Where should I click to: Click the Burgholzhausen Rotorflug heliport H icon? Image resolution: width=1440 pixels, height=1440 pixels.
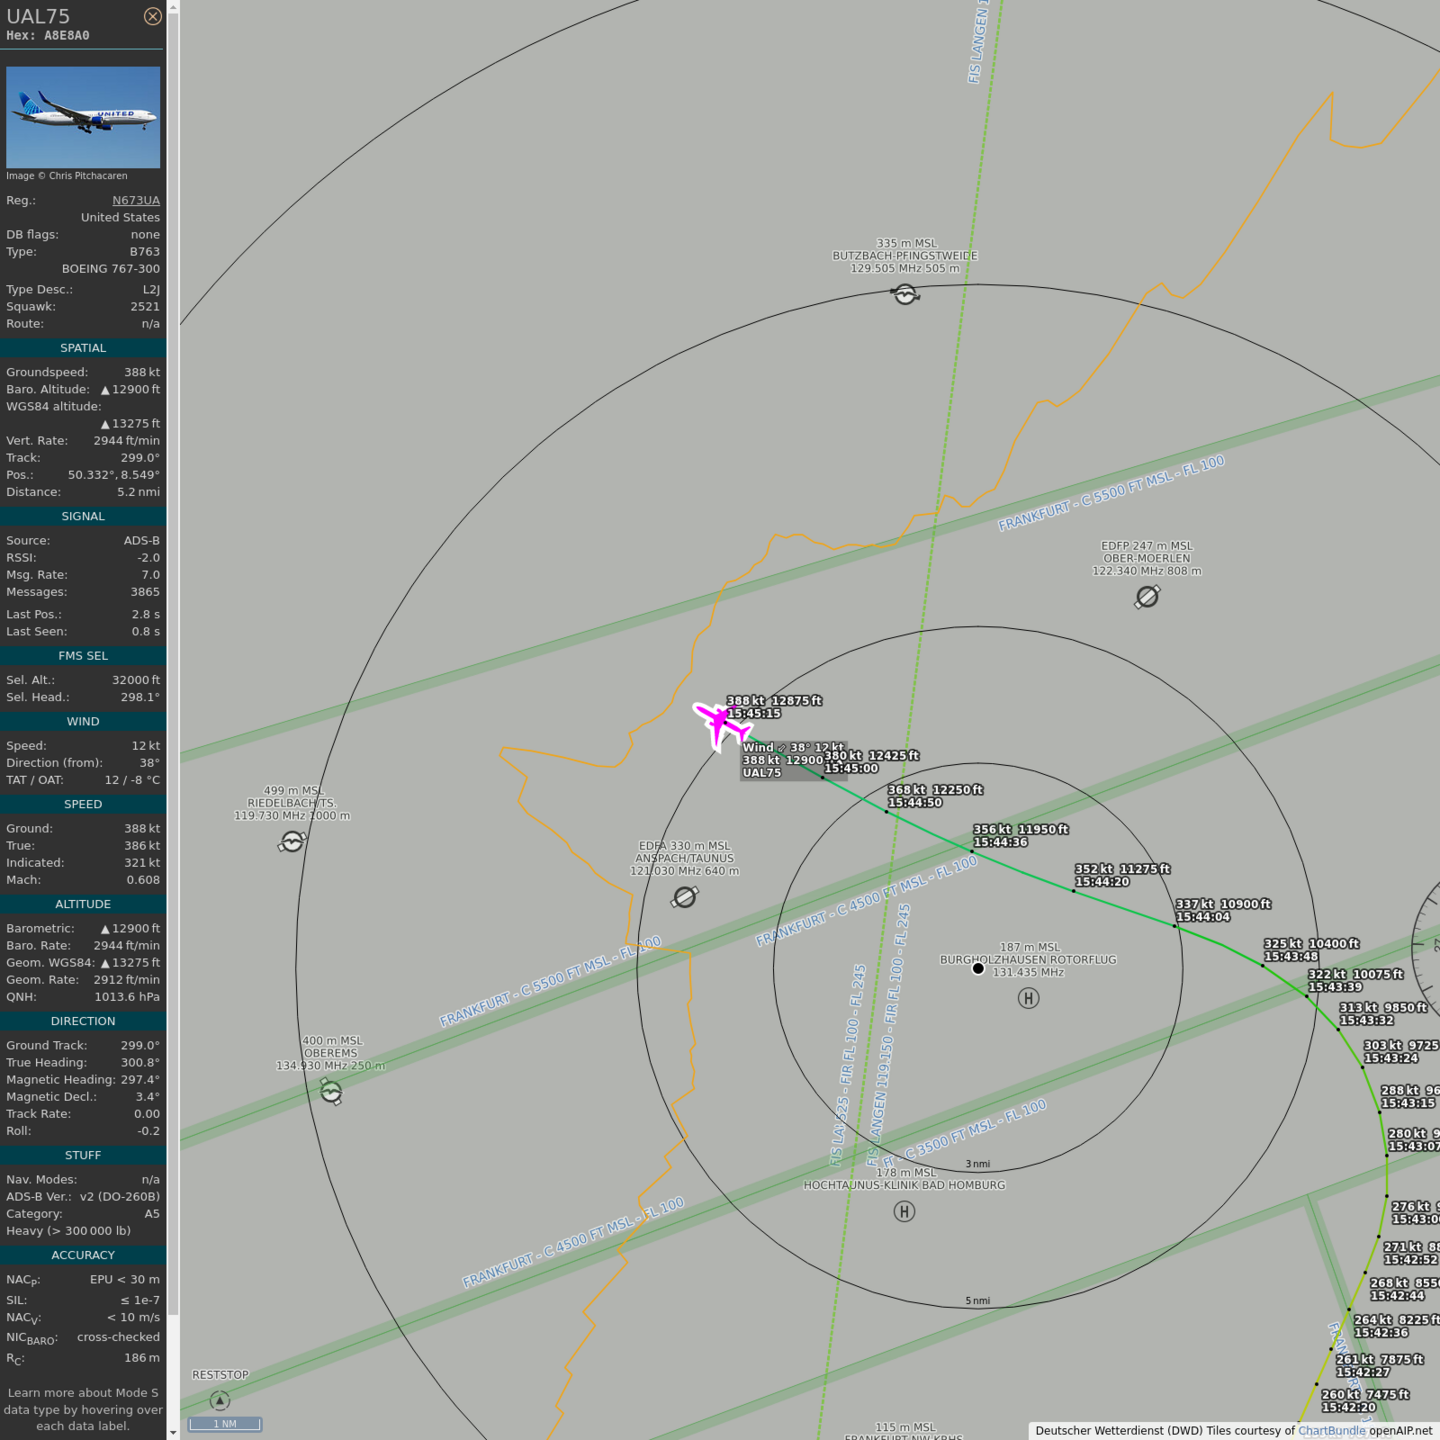pos(1028,998)
